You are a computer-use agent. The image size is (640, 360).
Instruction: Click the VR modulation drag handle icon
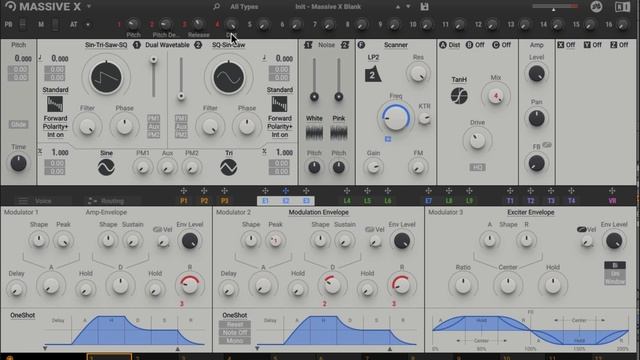612,191
